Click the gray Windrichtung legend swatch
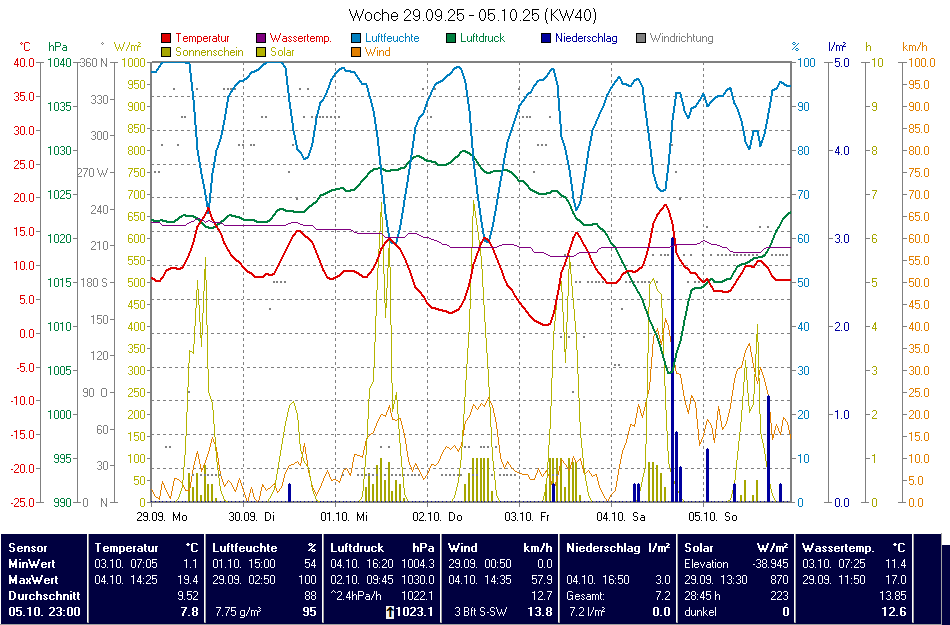The width and height of the screenshot is (950, 625). [x=642, y=39]
